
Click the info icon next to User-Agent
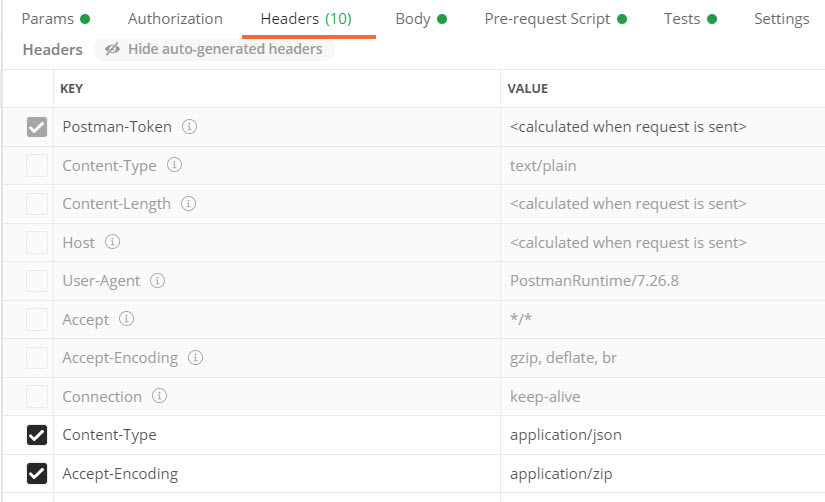(158, 281)
